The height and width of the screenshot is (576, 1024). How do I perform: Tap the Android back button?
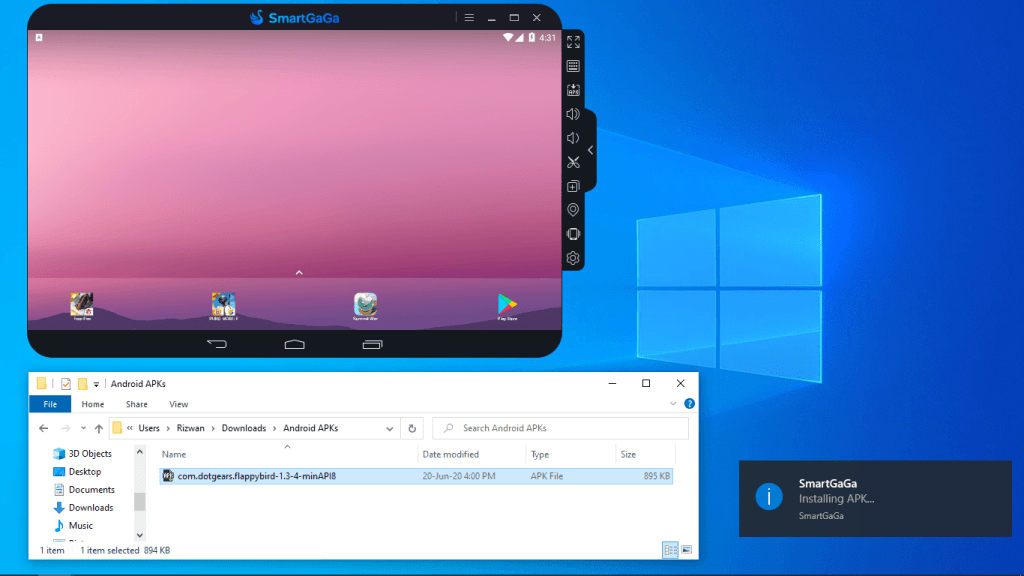point(217,344)
